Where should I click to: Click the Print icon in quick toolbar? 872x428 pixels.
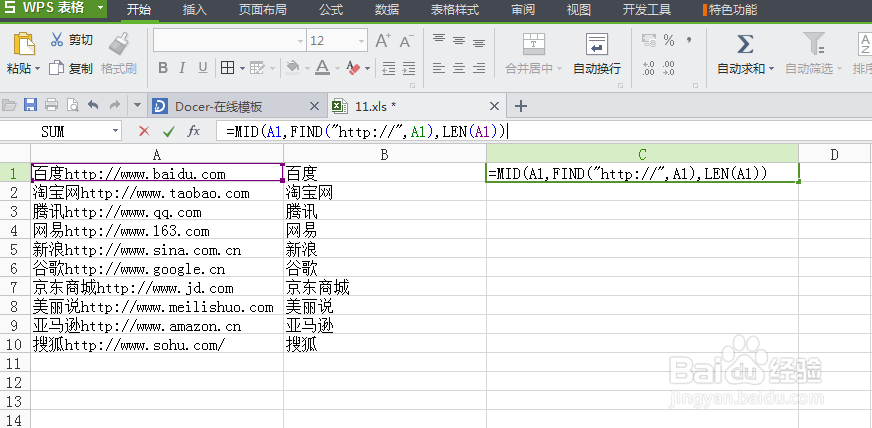52,105
